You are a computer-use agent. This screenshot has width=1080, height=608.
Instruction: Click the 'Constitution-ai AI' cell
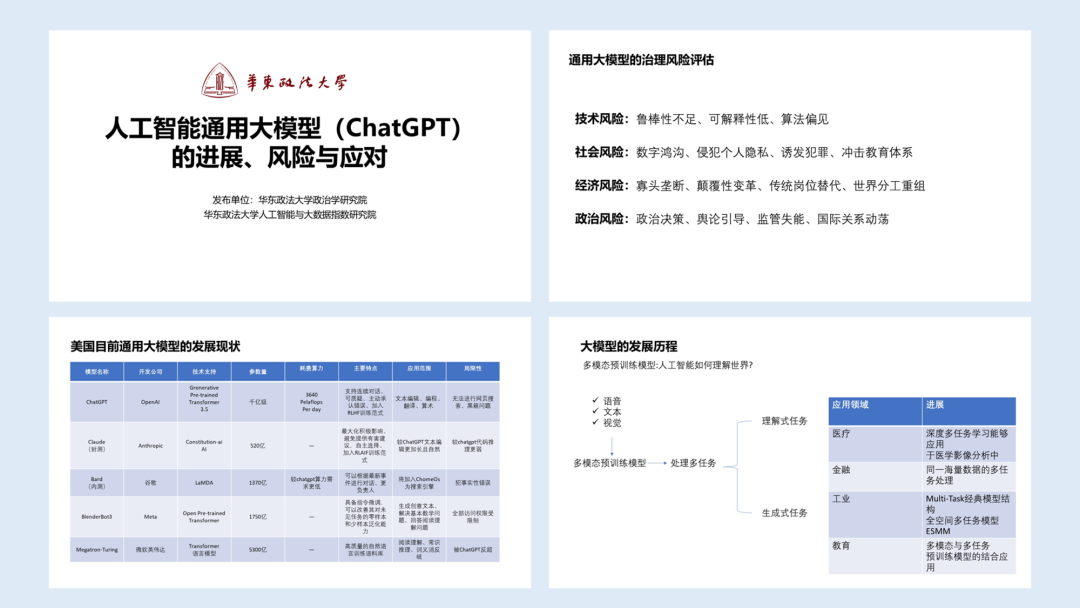(204, 445)
